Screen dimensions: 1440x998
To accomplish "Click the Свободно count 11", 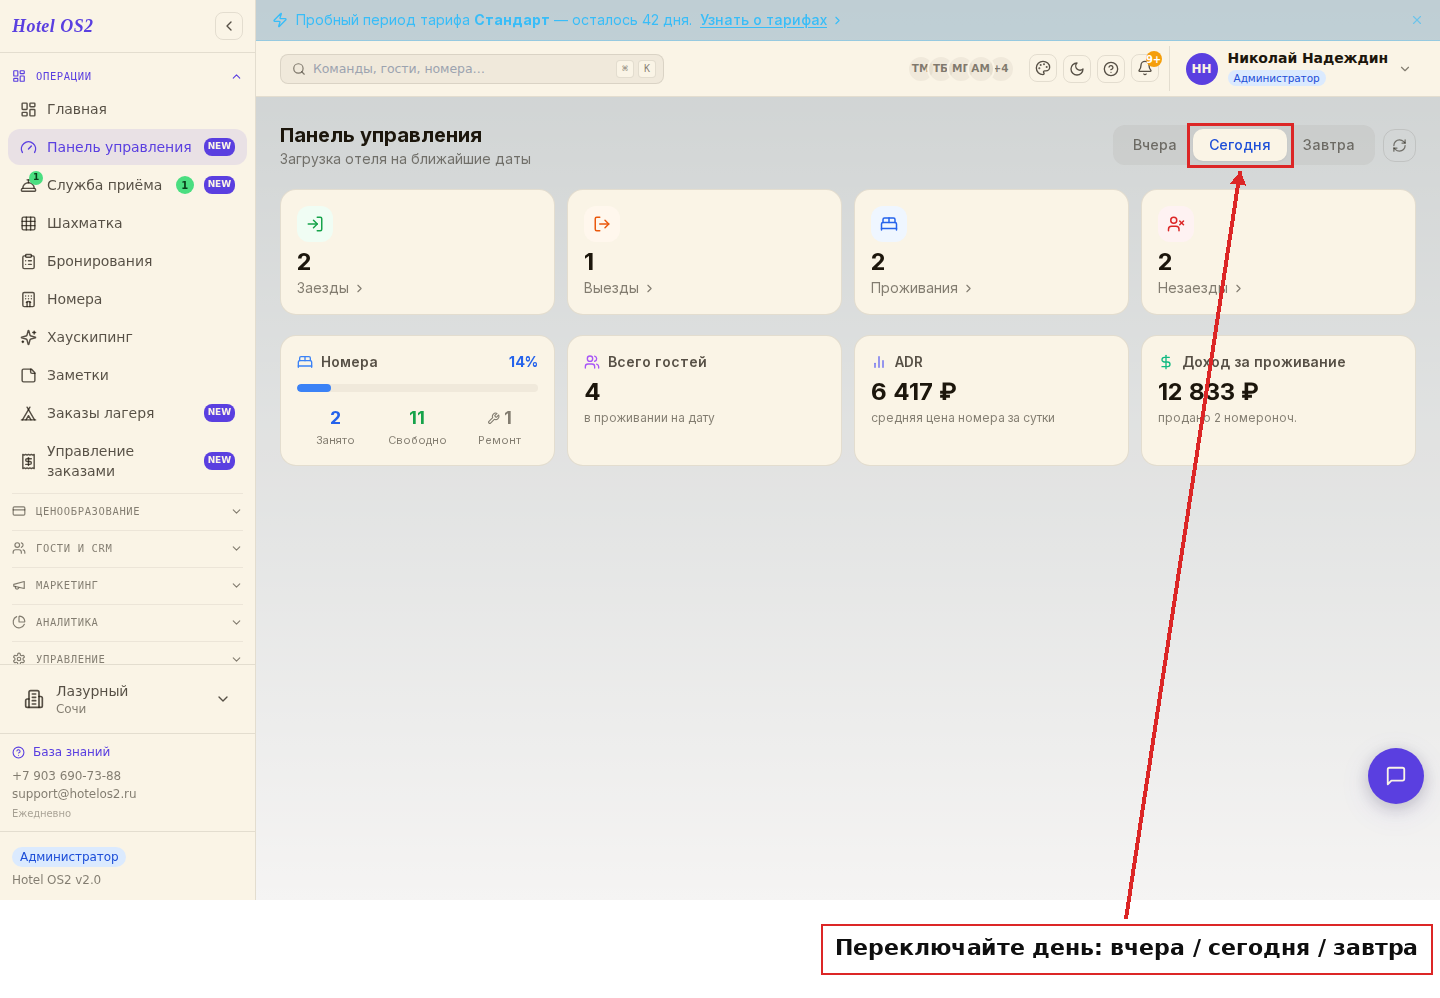I will pyautogui.click(x=417, y=418).
